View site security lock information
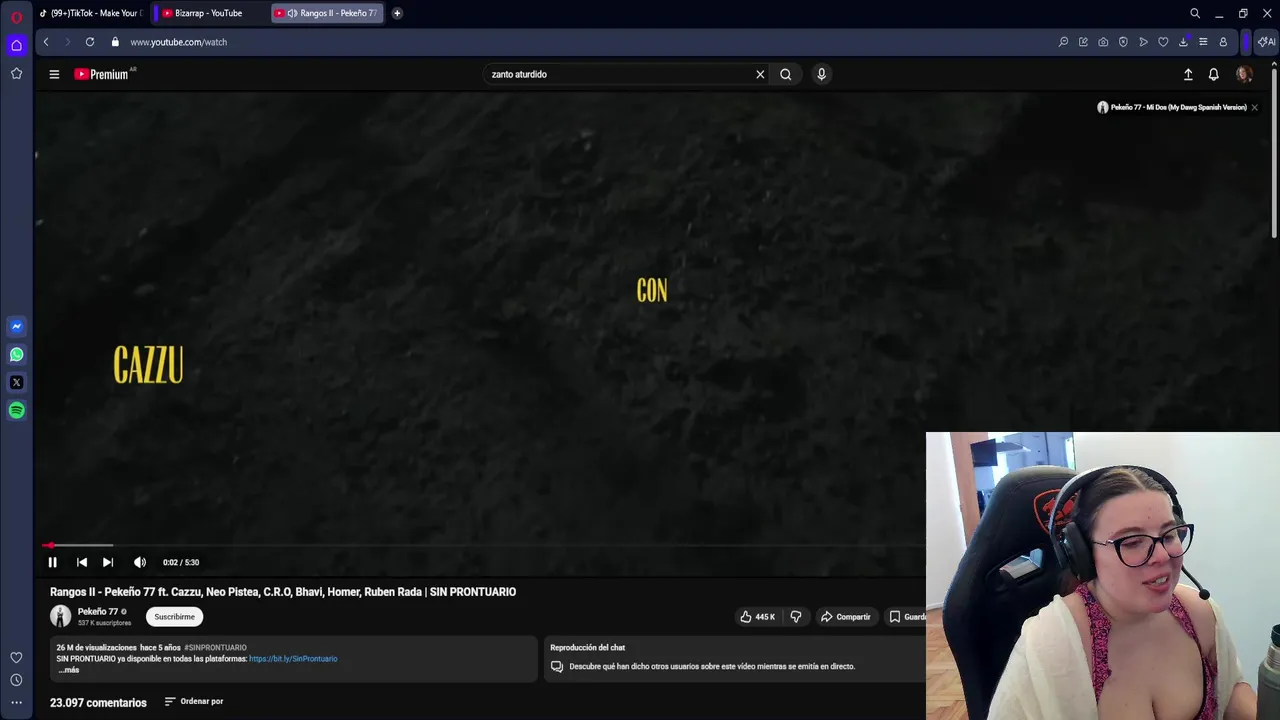The height and width of the screenshot is (720, 1280). (115, 42)
